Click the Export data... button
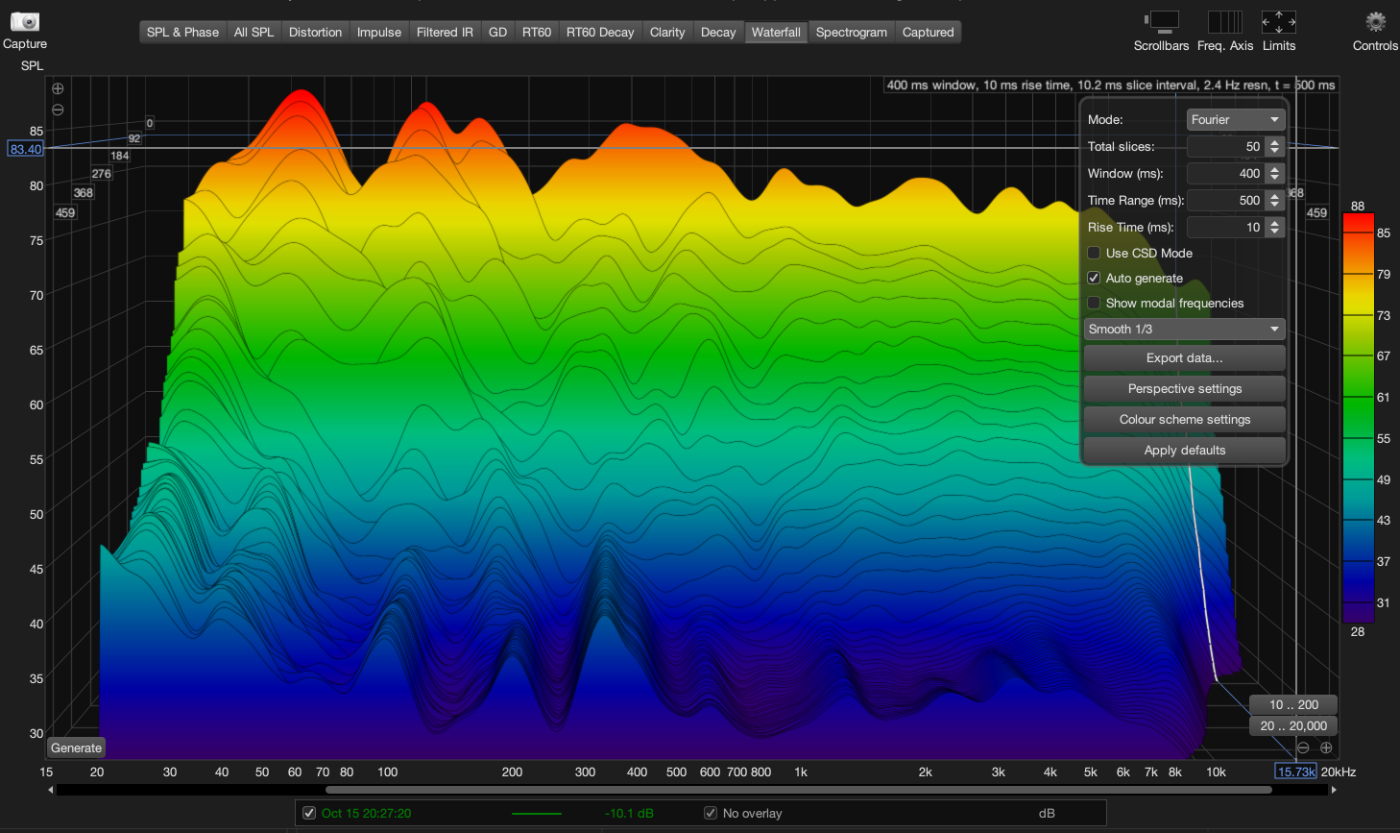The width and height of the screenshot is (1400, 833). 1184,358
